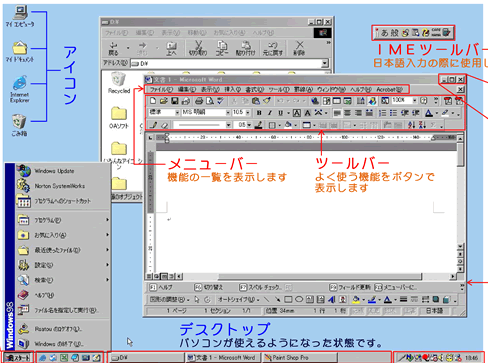This screenshot has width=488, height=363.
Task: Open the 編集 menu in Word
Action: pos(187,89)
